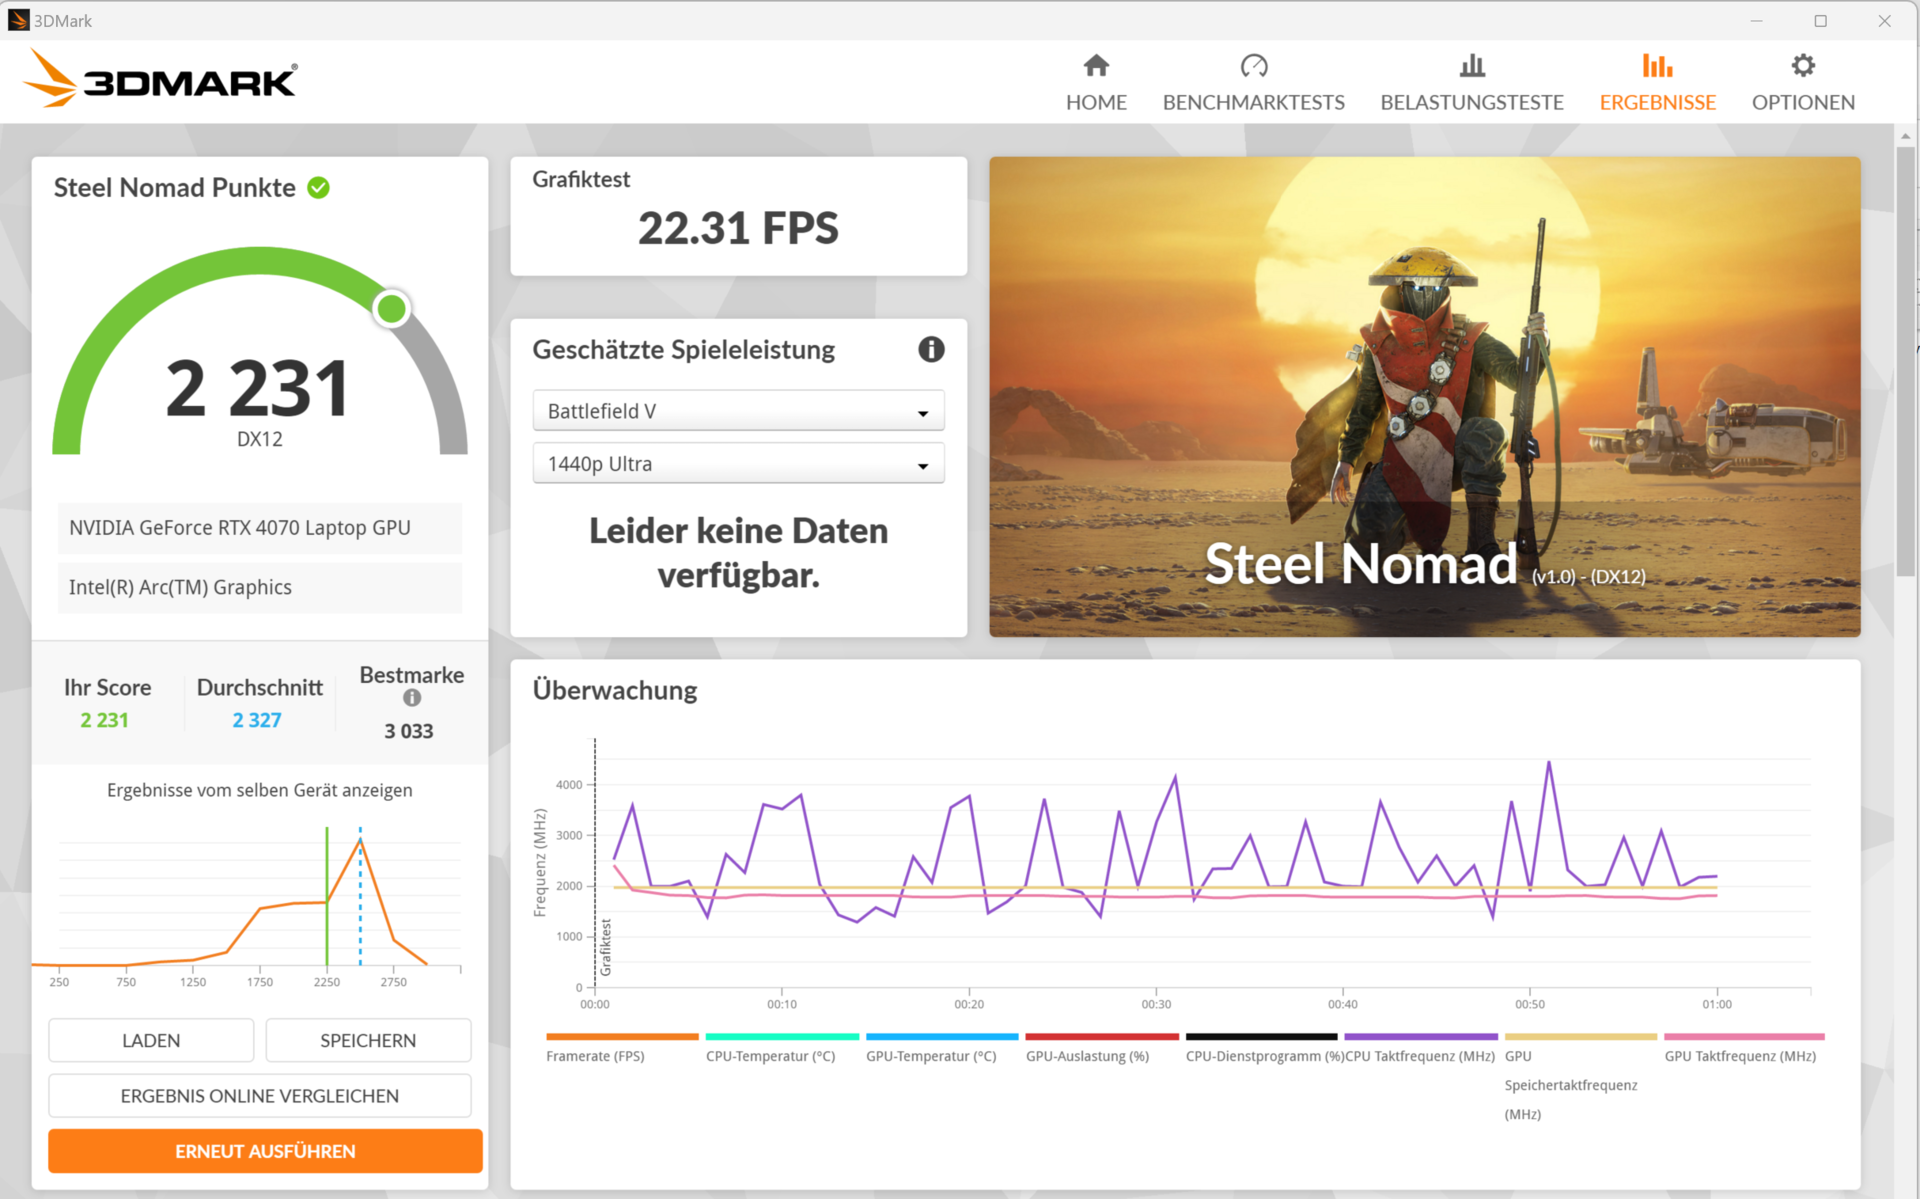This screenshot has height=1199, width=1920.
Task: Click the Optionen gear icon
Action: click(x=1802, y=66)
